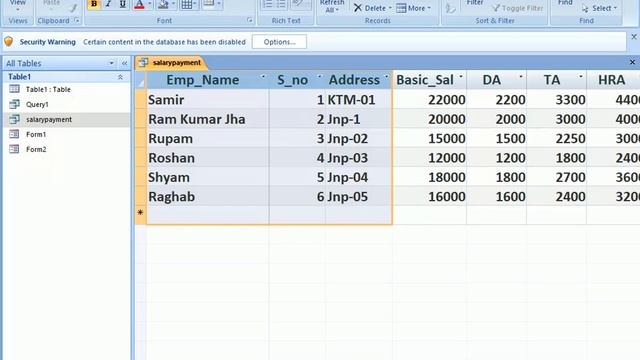This screenshot has height=360, width=640.
Task: Click the Toggle Filter button
Action: click(518, 8)
